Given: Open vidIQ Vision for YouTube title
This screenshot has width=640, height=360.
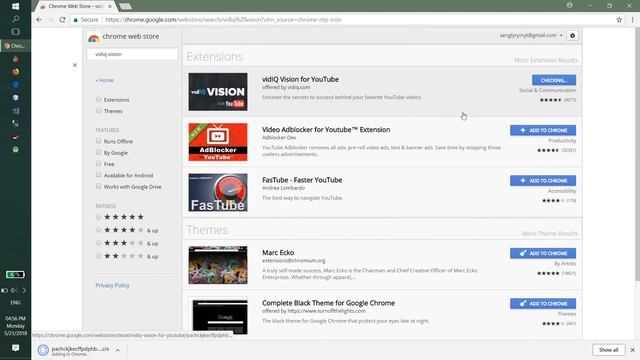Looking at the screenshot, I should 300,79.
